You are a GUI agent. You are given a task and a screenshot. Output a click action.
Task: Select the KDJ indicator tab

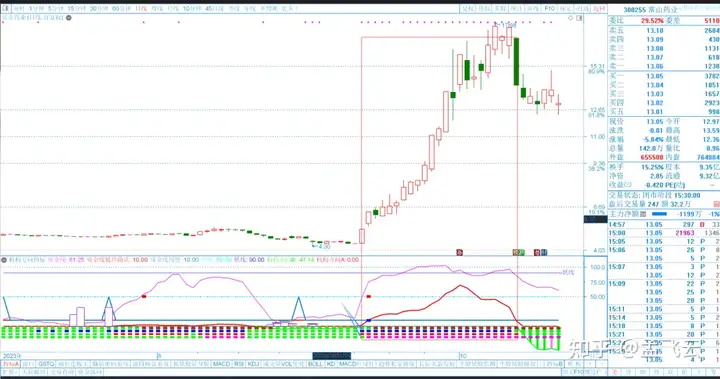pyautogui.click(x=253, y=364)
